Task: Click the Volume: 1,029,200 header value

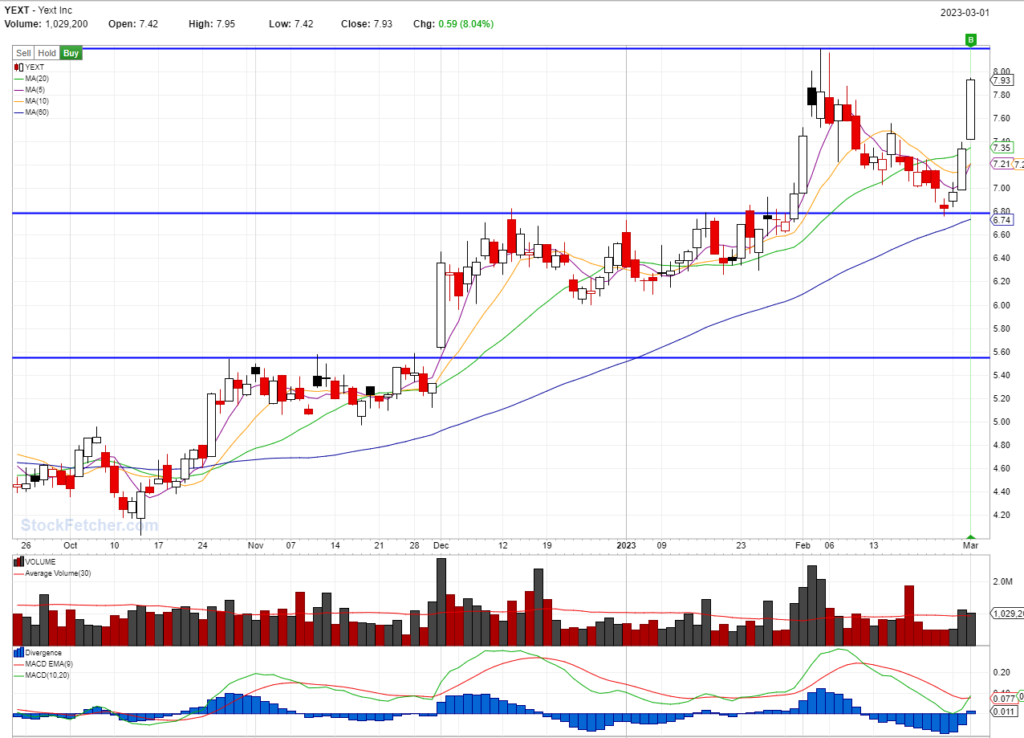Action: coord(46,24)
